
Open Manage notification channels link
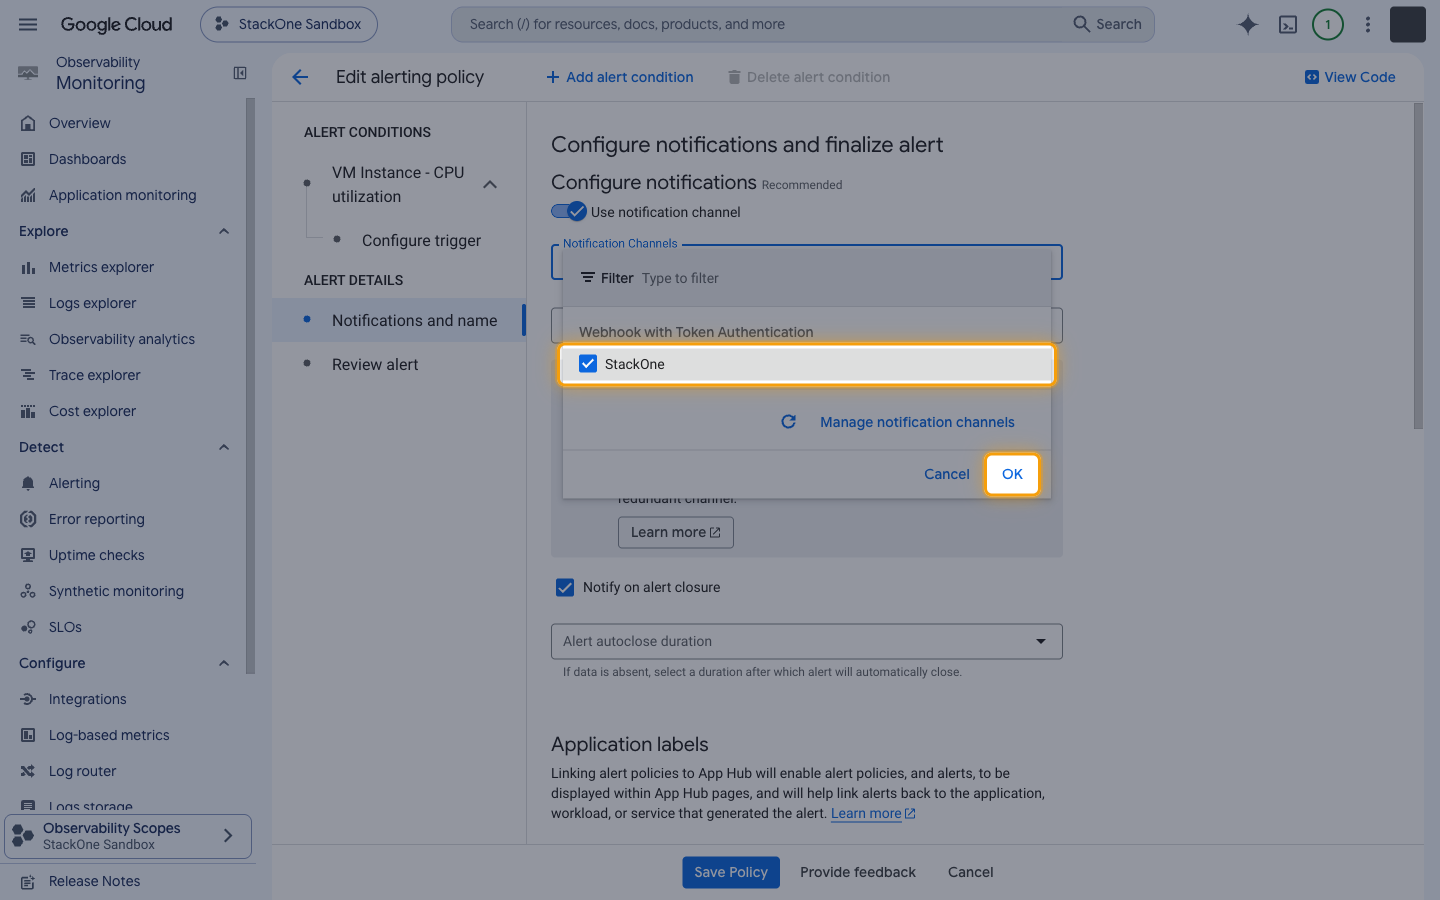[917, 422]
